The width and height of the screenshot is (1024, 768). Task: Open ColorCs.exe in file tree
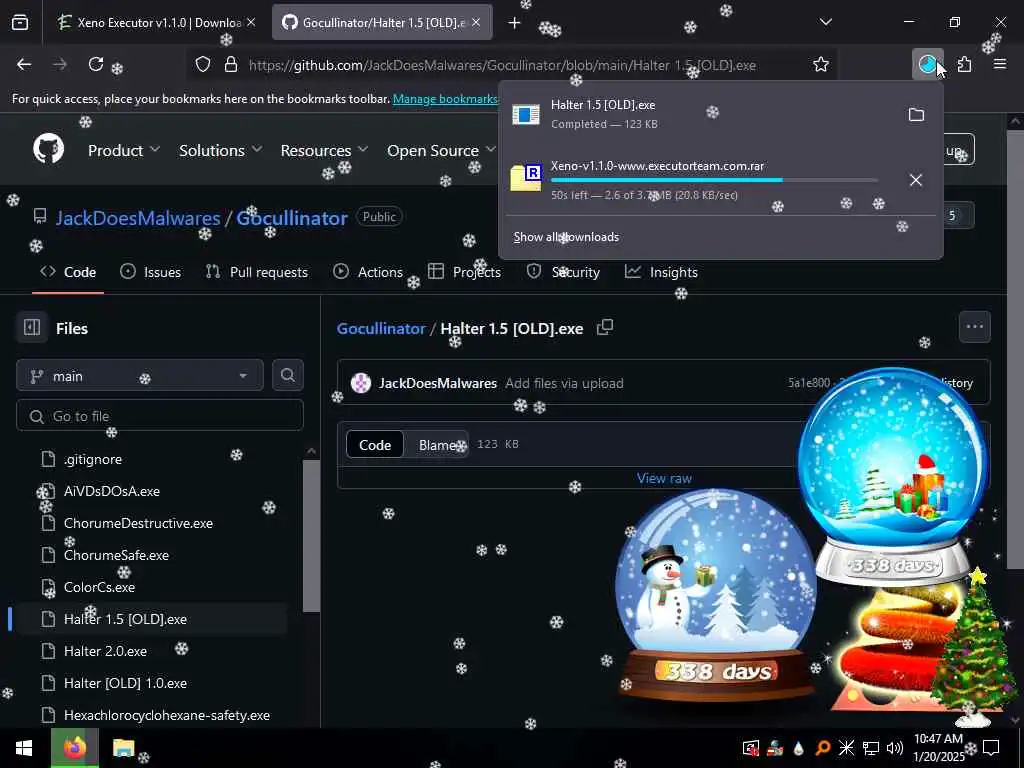point(99,588)
